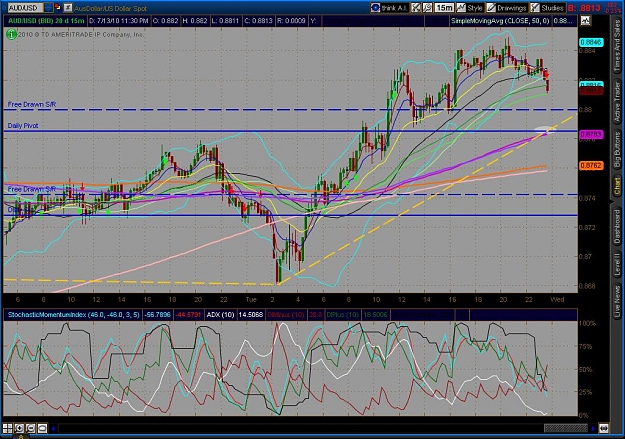
Task: Click the orange 0.8762 price label
Action: tap(591, 165)
